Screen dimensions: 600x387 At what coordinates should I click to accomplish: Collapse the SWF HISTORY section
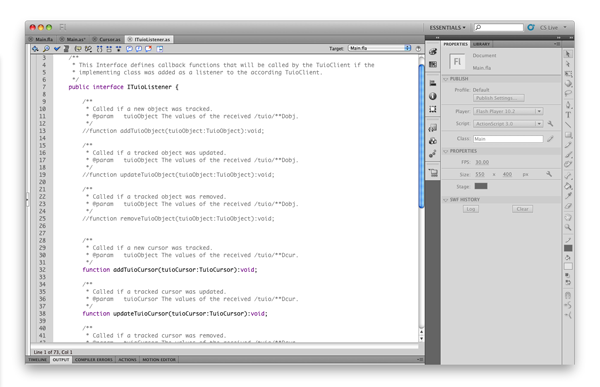point(446,200)
